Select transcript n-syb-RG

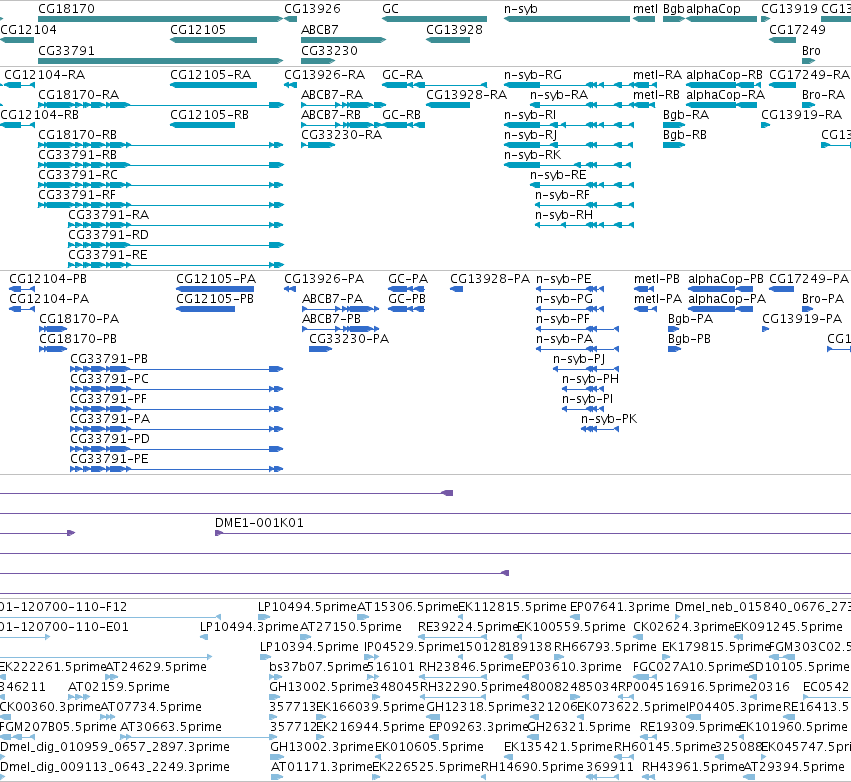pyautogui.click(x=533, y=75)
